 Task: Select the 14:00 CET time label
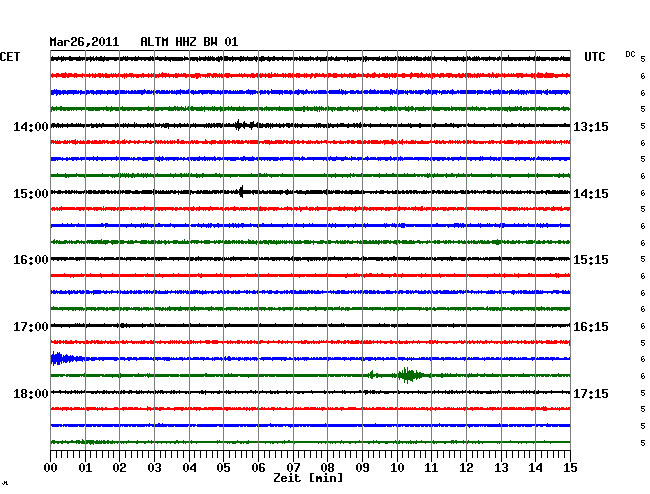[x=31, y=127]
